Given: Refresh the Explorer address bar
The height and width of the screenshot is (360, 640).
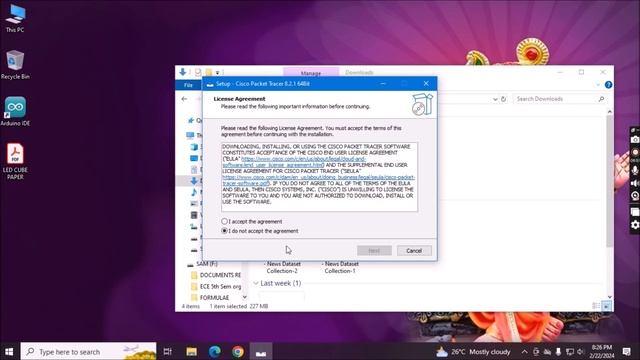Looking at the screenshot, I should click(503, 99).
